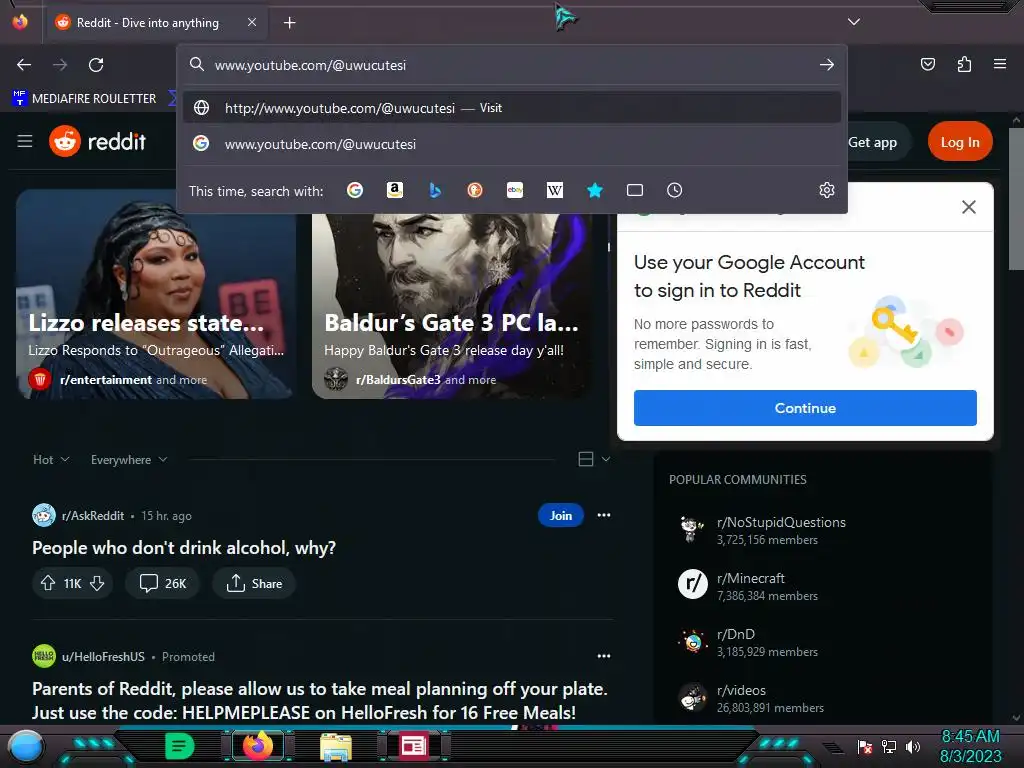The height and width of the screenshot is (768, 1024).
Task: Open the MEDIAFIRE ROULETTER bookmark
Action: tap(84, 99)
